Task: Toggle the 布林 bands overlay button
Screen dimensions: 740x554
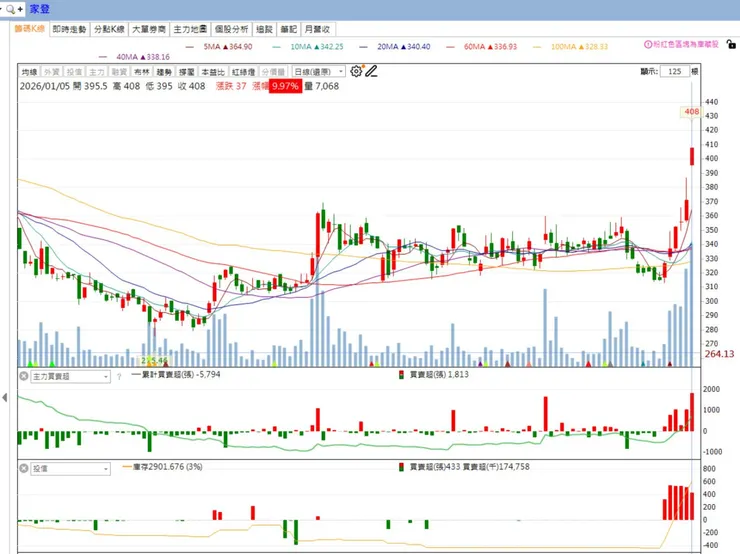Action: coord(142,72)
